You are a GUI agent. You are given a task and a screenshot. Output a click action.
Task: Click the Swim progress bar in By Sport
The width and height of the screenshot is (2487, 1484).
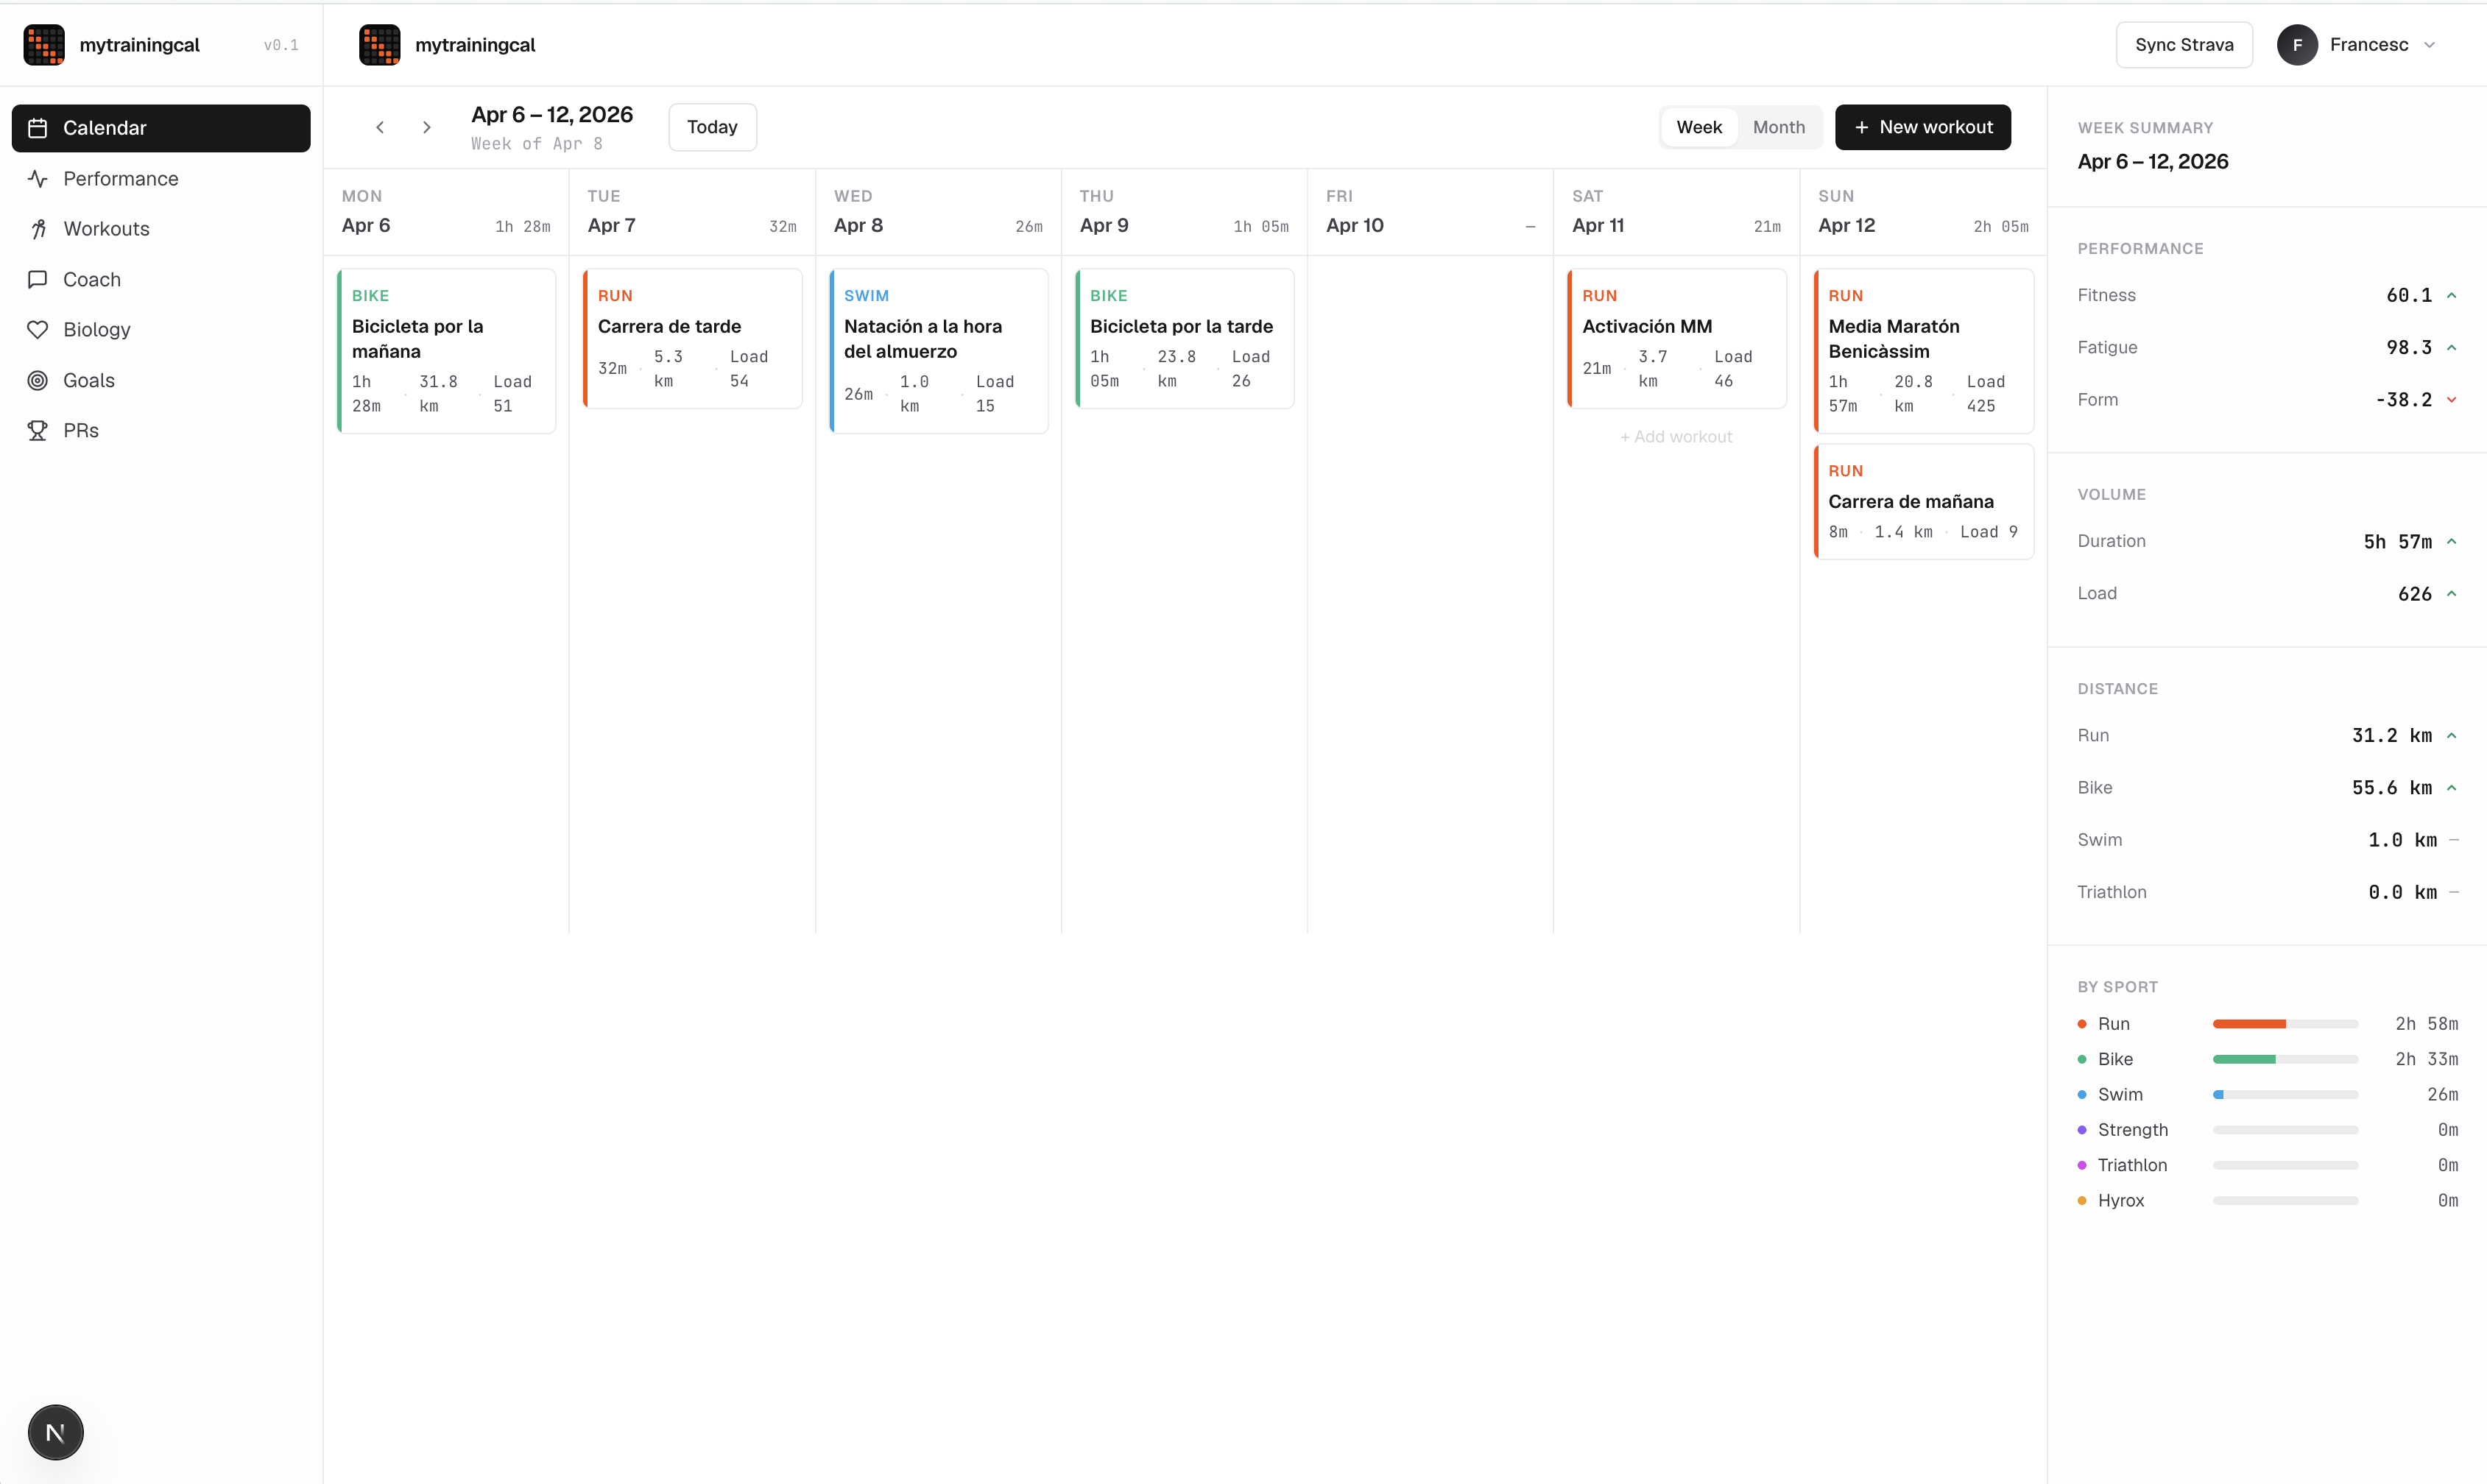(x=2285, y=1095)
